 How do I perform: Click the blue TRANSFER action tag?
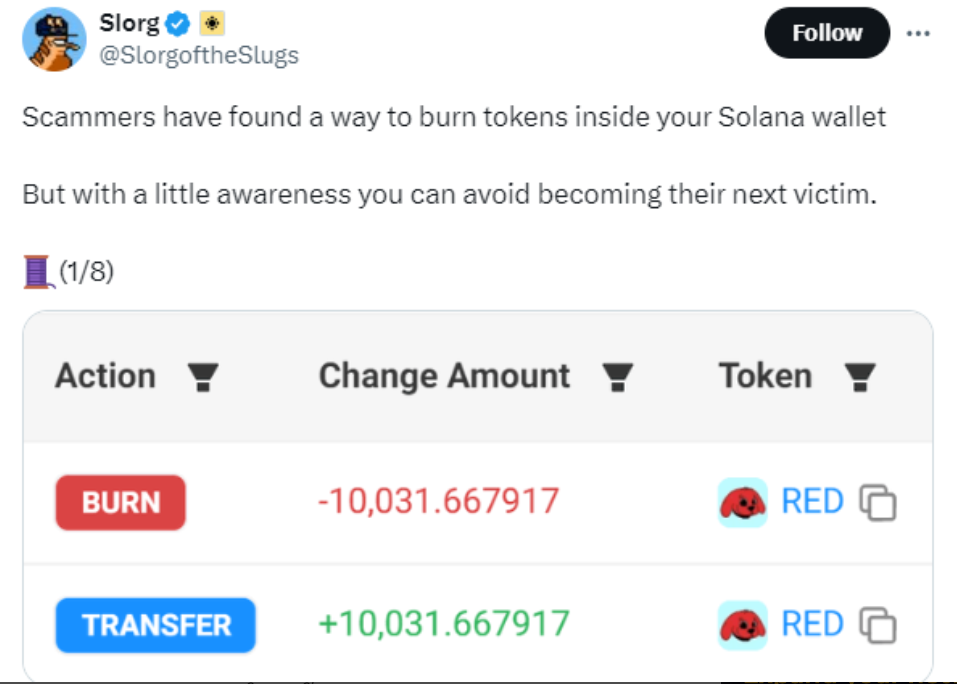tap(156, 625)
